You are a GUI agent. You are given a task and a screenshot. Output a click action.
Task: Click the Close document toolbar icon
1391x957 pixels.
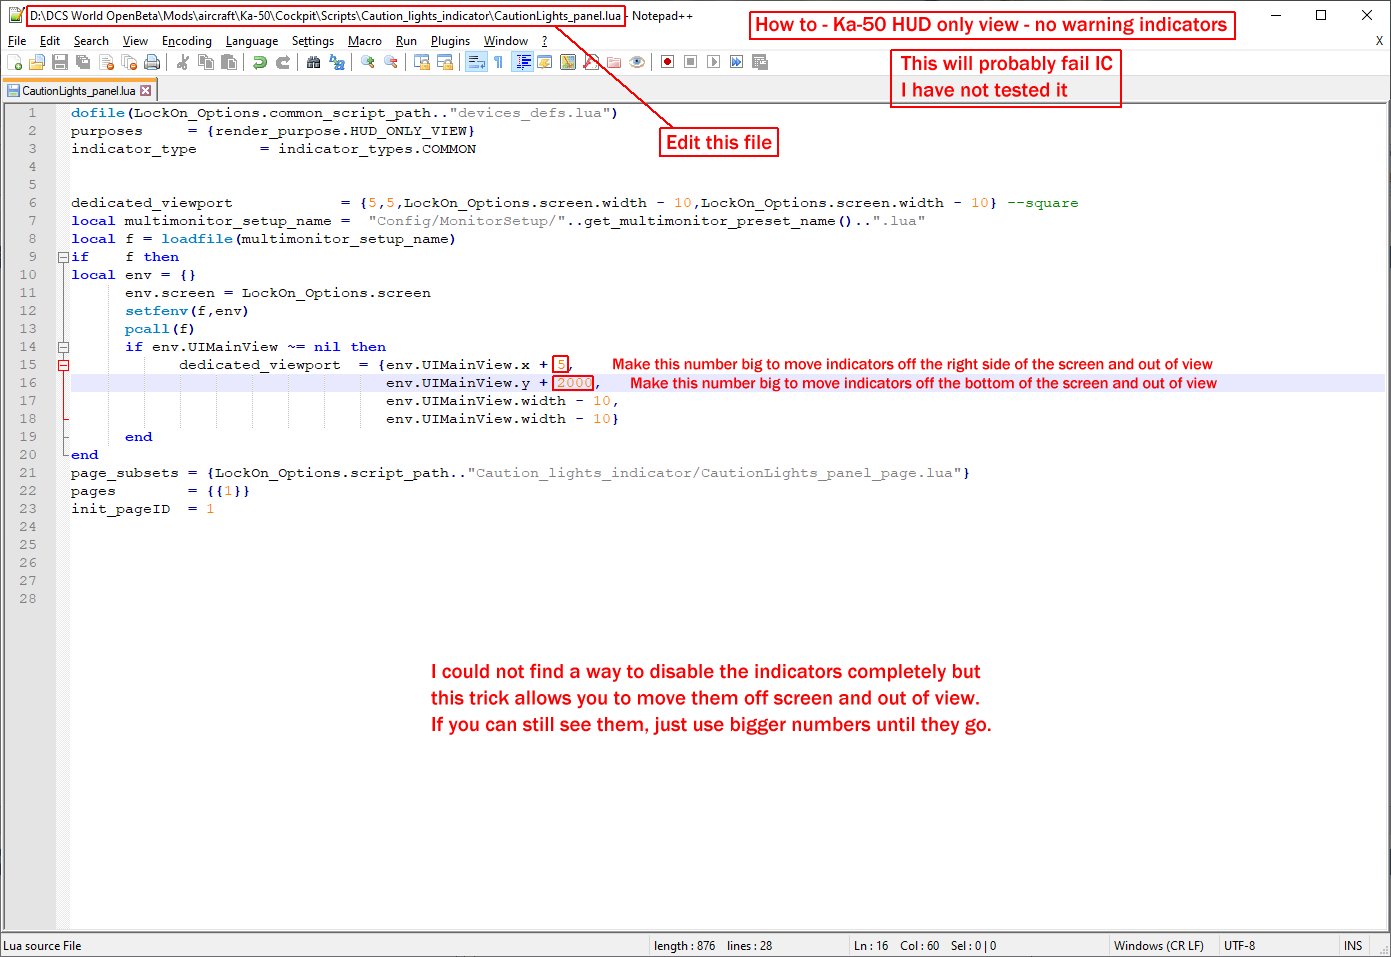tap(106, 62)
